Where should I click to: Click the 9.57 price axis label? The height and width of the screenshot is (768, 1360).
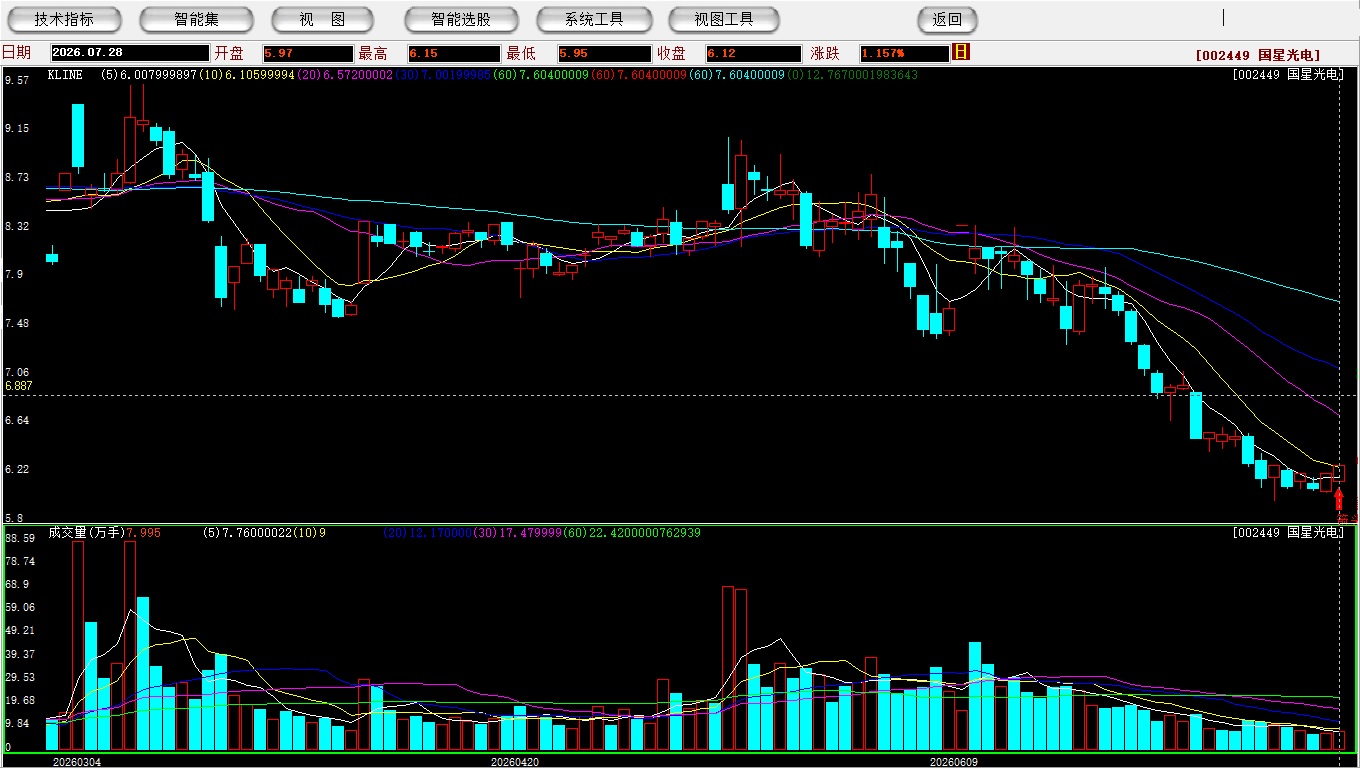click(x=16, y=80)
